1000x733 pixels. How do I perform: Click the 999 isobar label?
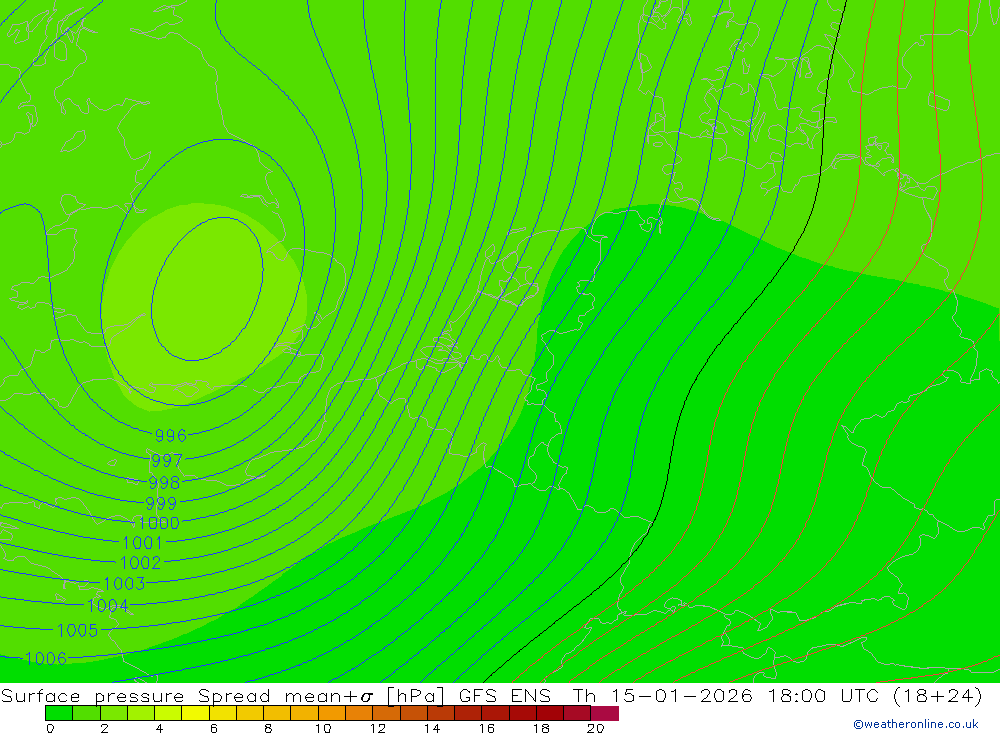[x=161, y=503]
